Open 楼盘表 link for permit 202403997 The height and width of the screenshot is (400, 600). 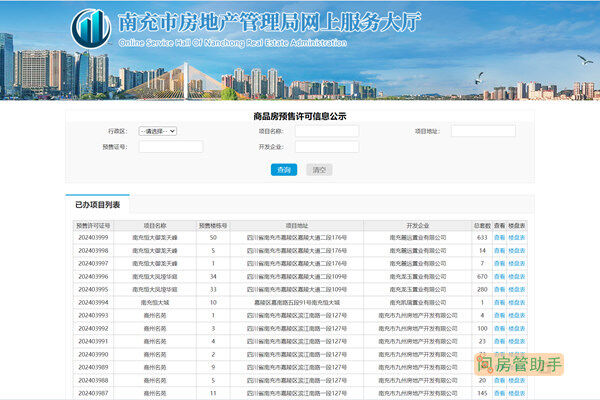click(517, 263)
